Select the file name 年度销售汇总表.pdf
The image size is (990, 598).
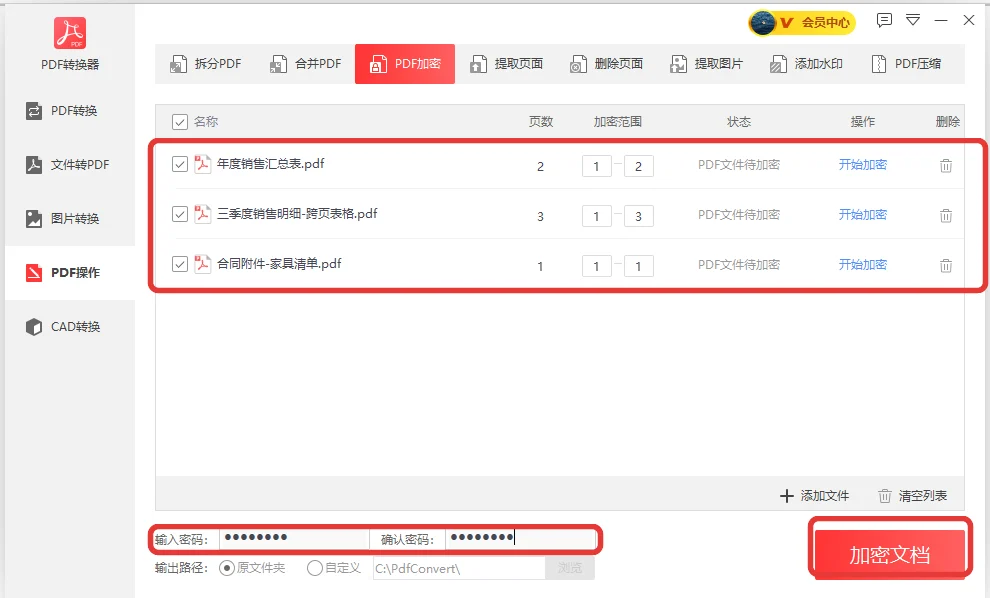270,164
